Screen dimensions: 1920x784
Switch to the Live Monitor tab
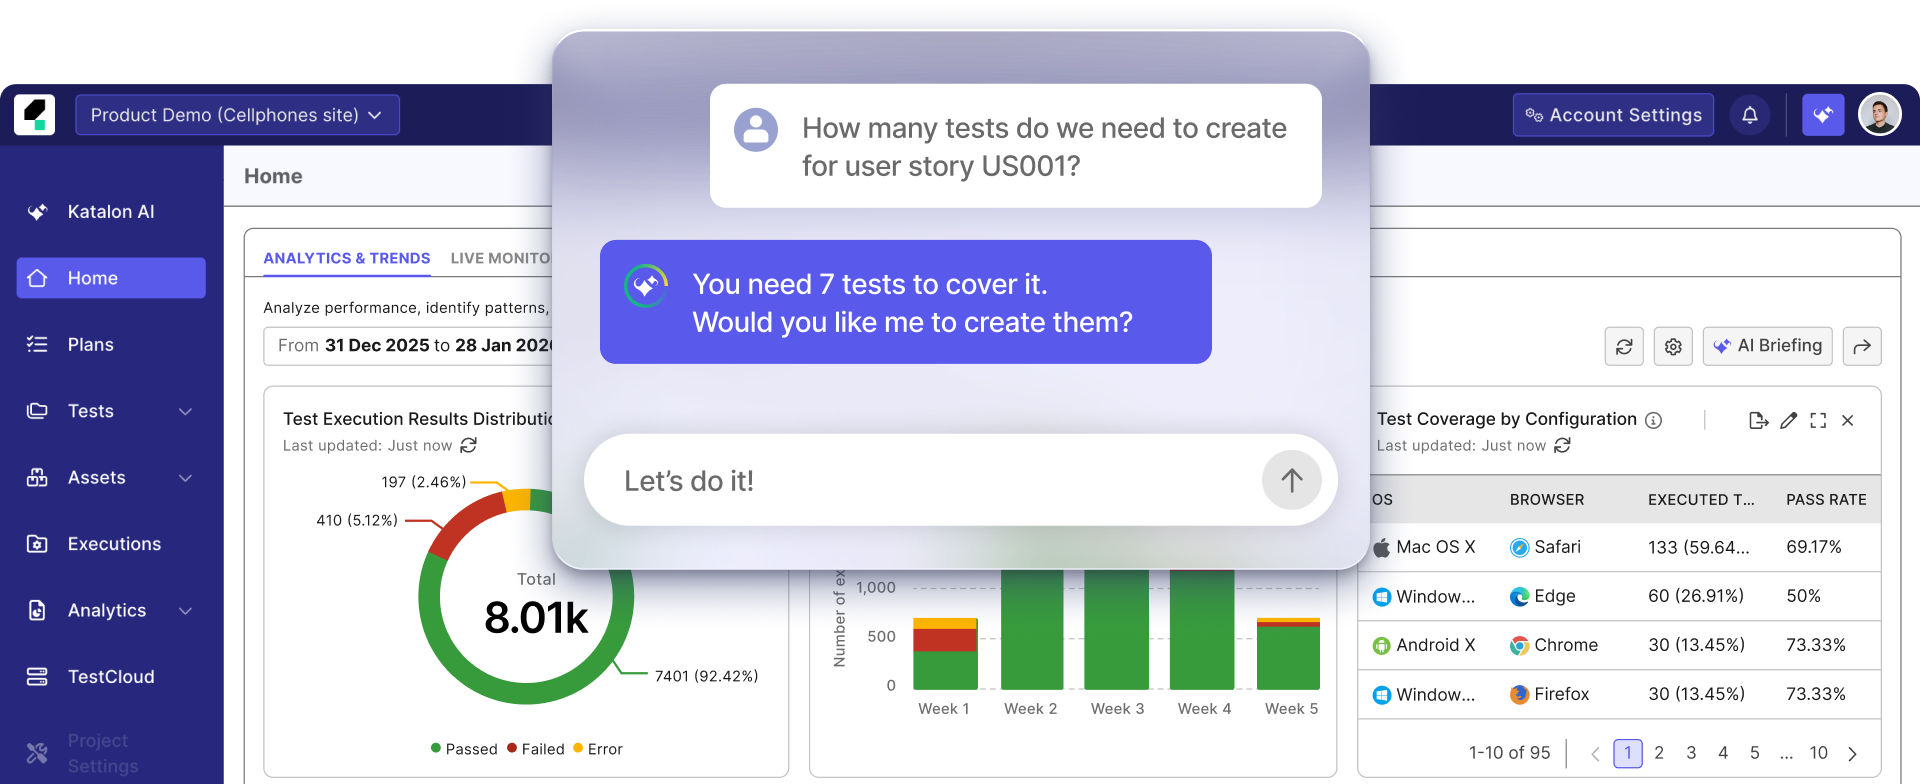coord(500,258)
